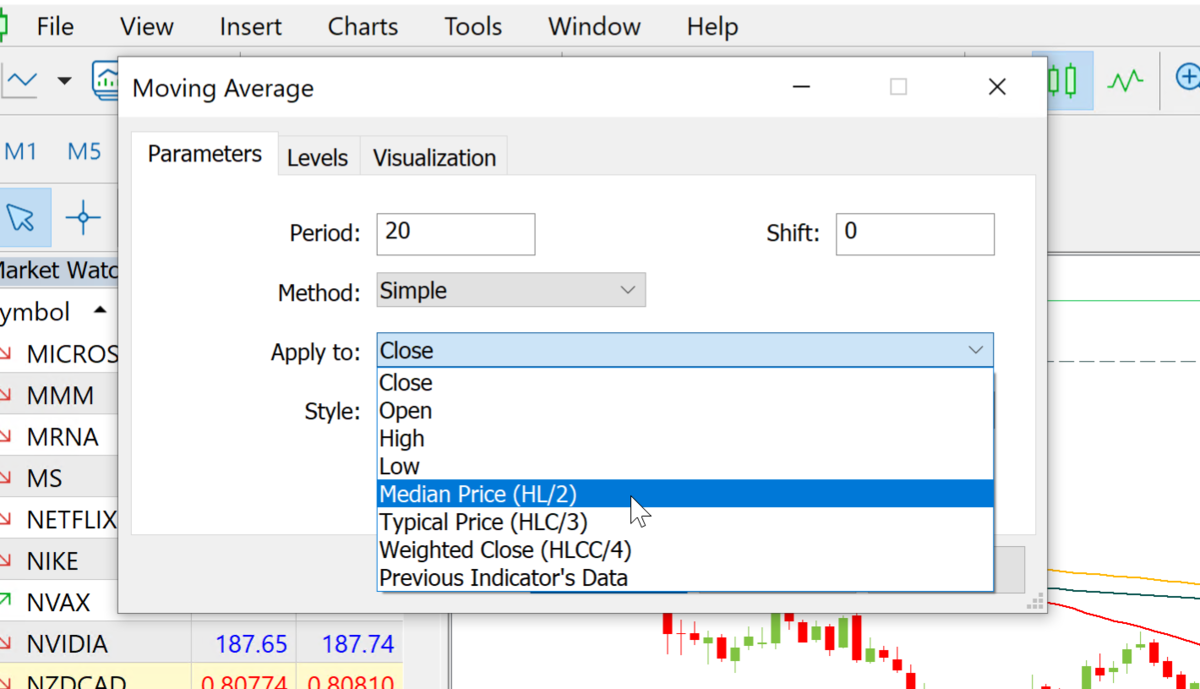Choose Open from the Apply to list
The image size is (1200, 689).
[x=685, y=411]
